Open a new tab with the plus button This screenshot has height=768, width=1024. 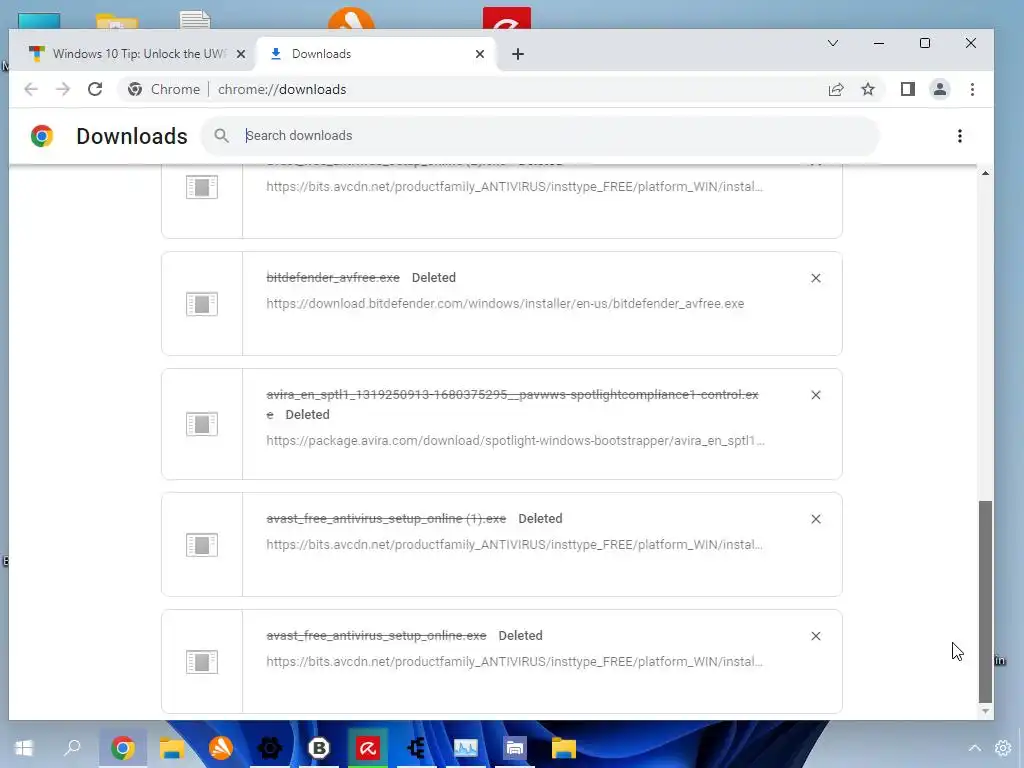(518, 54)
